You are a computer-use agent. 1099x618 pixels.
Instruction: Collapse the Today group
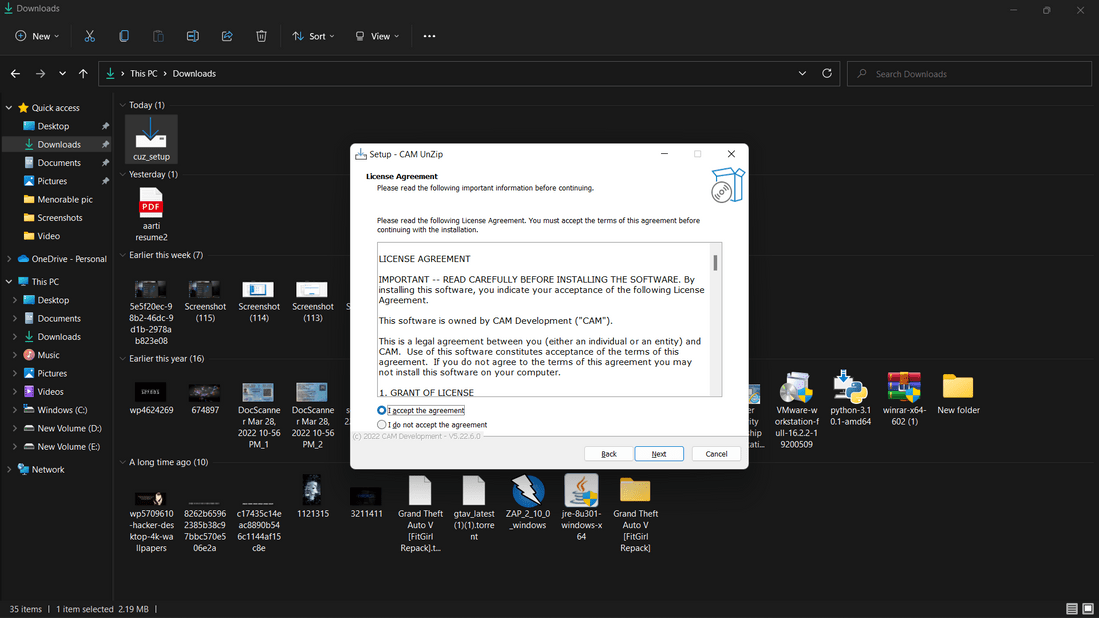pyautogui.click(x=123, y=105)
